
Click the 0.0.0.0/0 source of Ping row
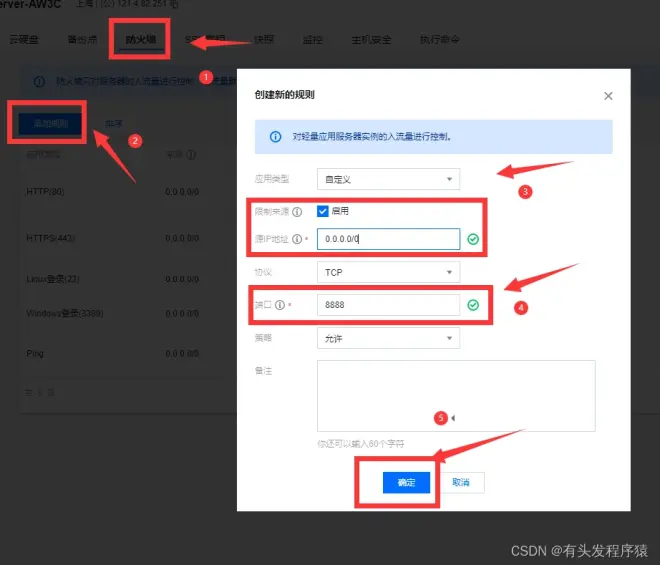pyautogui.click(x=182, y=354)
